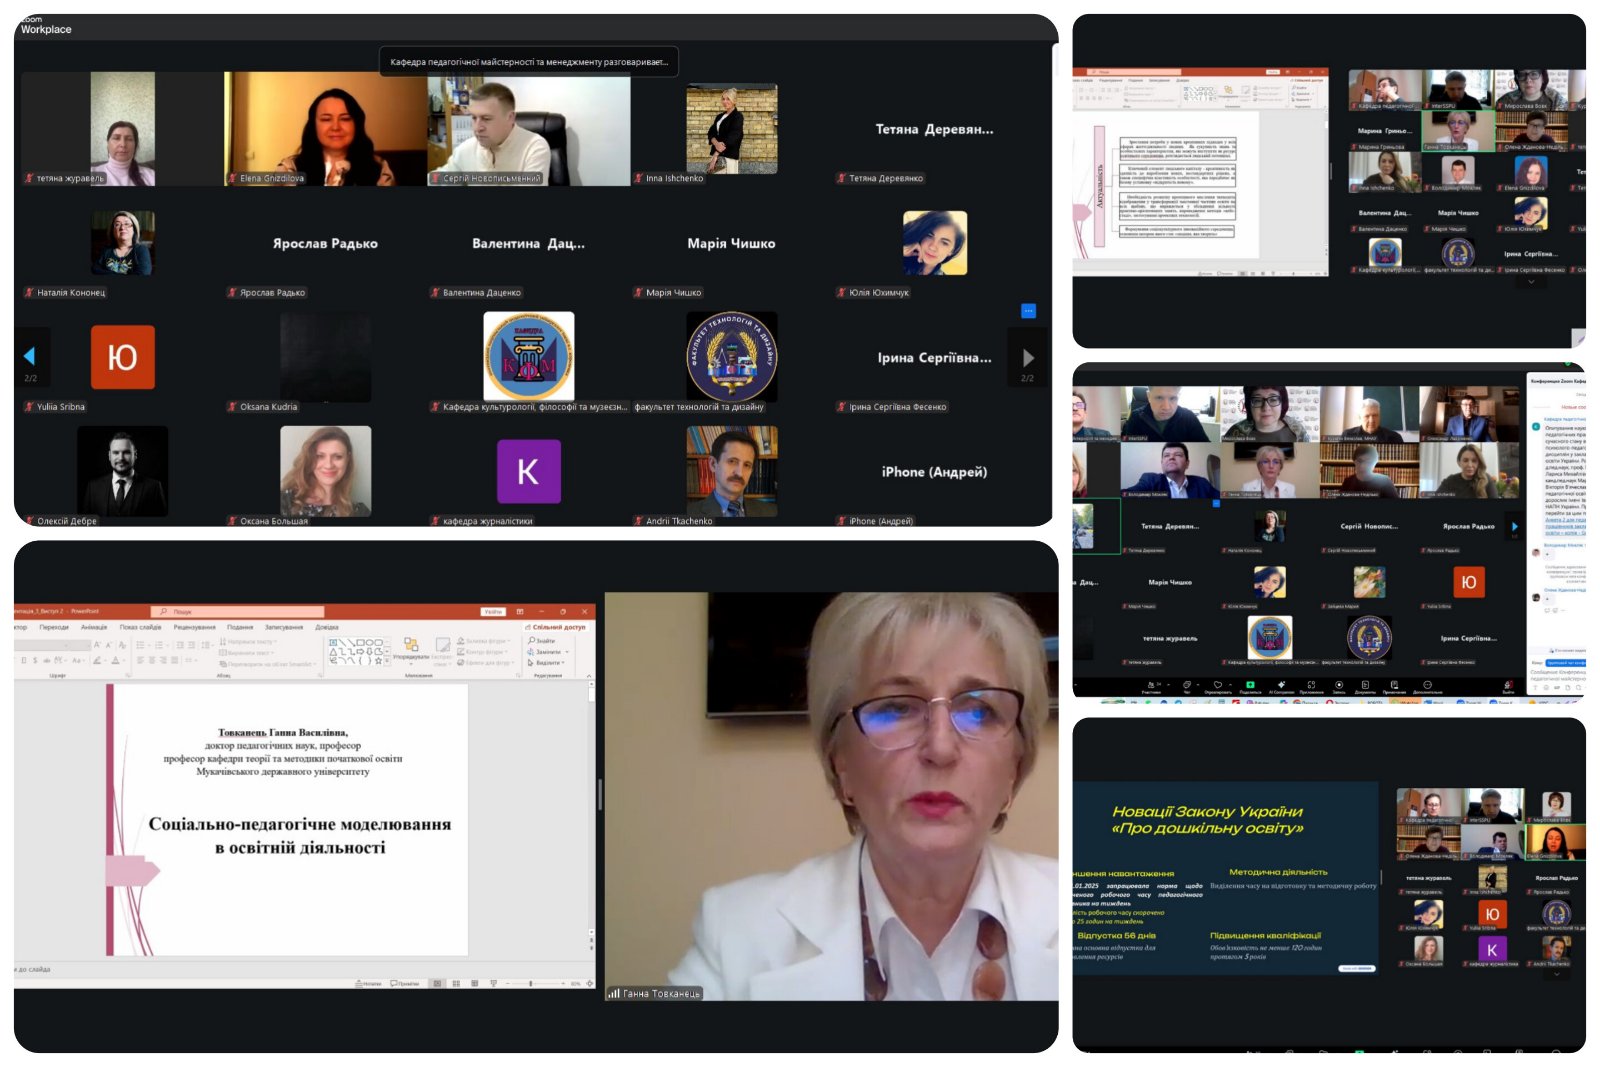Open the Replace (Замінити) dropdown arrow
Viewport: 1600px width, 1067px height.
pyautogui.click(x=567, y=652)
